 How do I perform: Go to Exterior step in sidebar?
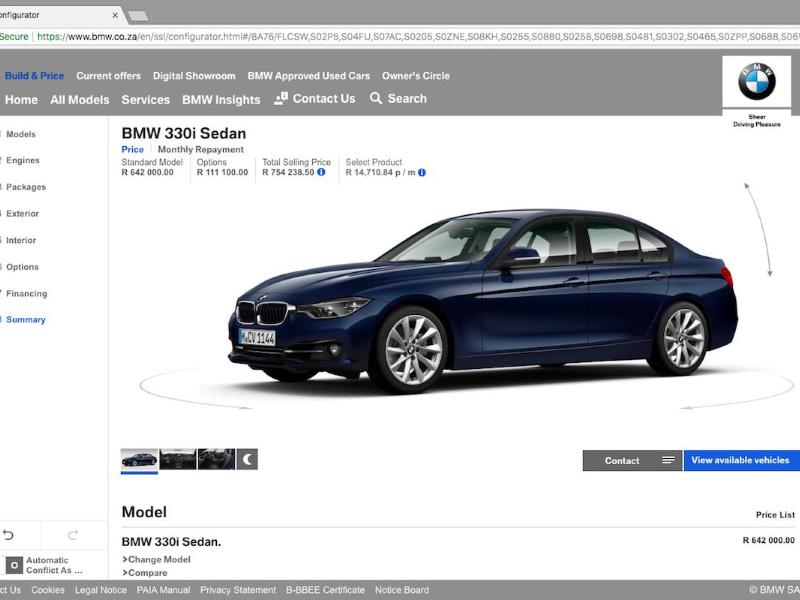(x=22, y=214)
